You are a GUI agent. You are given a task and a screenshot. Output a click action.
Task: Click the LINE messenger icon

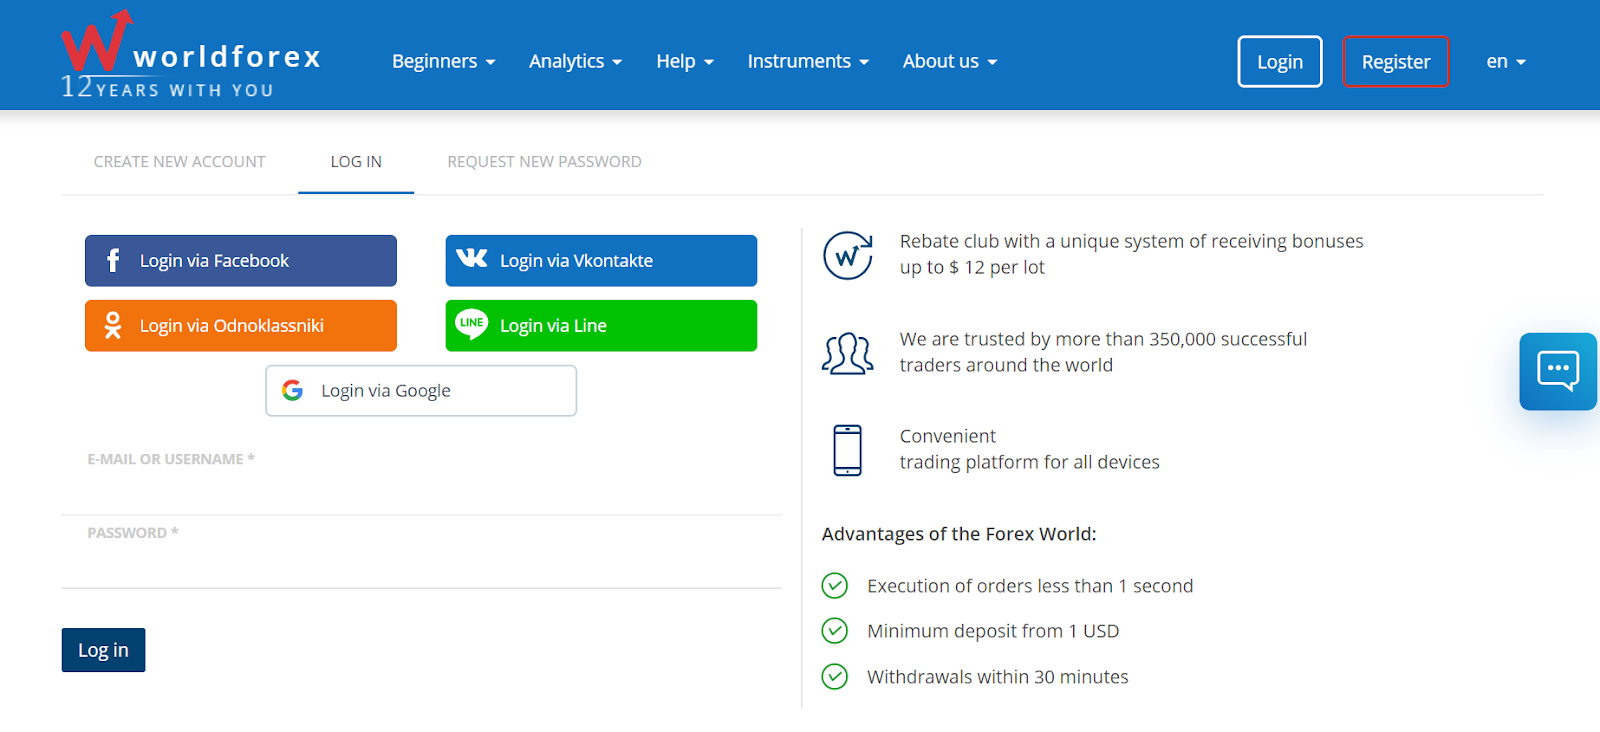point(472,324)
